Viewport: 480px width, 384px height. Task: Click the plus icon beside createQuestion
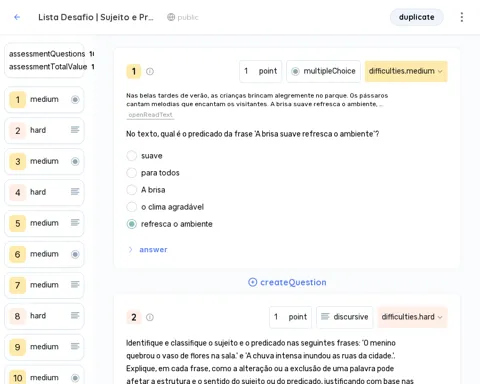[x=253, y=282]
